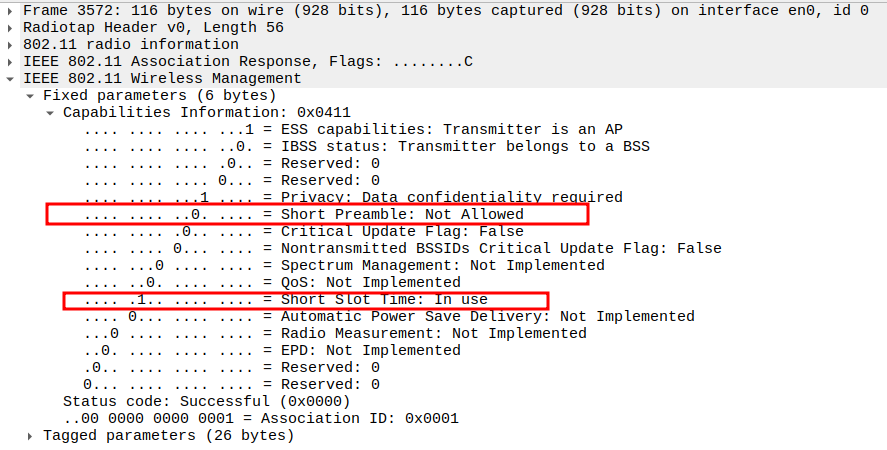This screenshot has width=887, height=450.
Task: Expand IEEE 802.11 Association Response details
Action: click(x=11, y=61)
